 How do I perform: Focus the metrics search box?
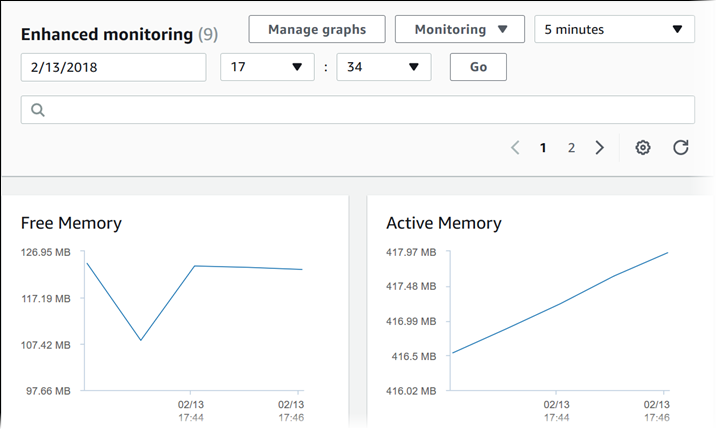370,110
